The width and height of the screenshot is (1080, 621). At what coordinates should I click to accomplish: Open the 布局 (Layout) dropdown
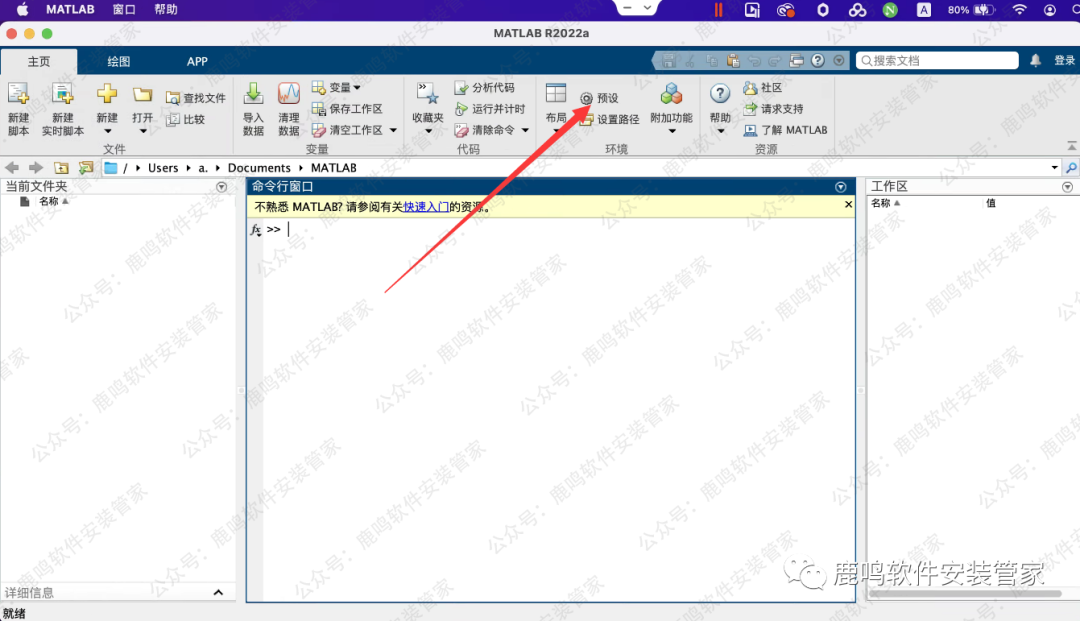[555, 130]
